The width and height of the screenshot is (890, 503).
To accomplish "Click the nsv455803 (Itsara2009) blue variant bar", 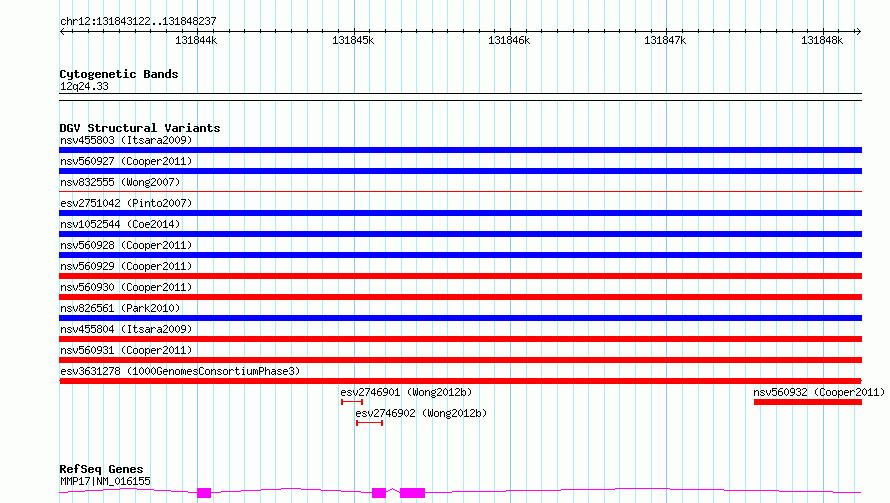I will (460, 150).
